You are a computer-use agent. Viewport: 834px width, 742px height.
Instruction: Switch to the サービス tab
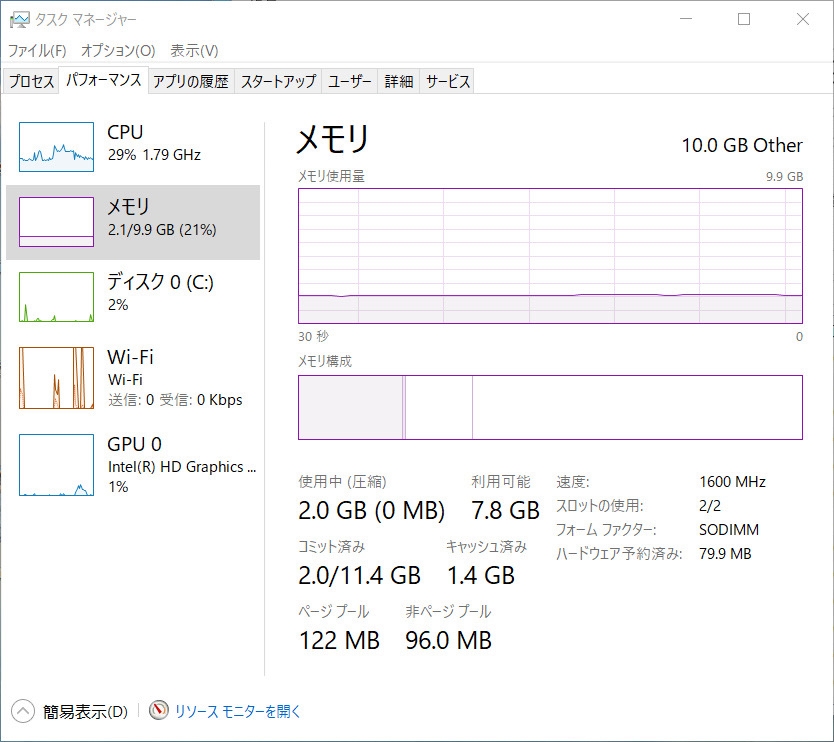pos(448,81)
